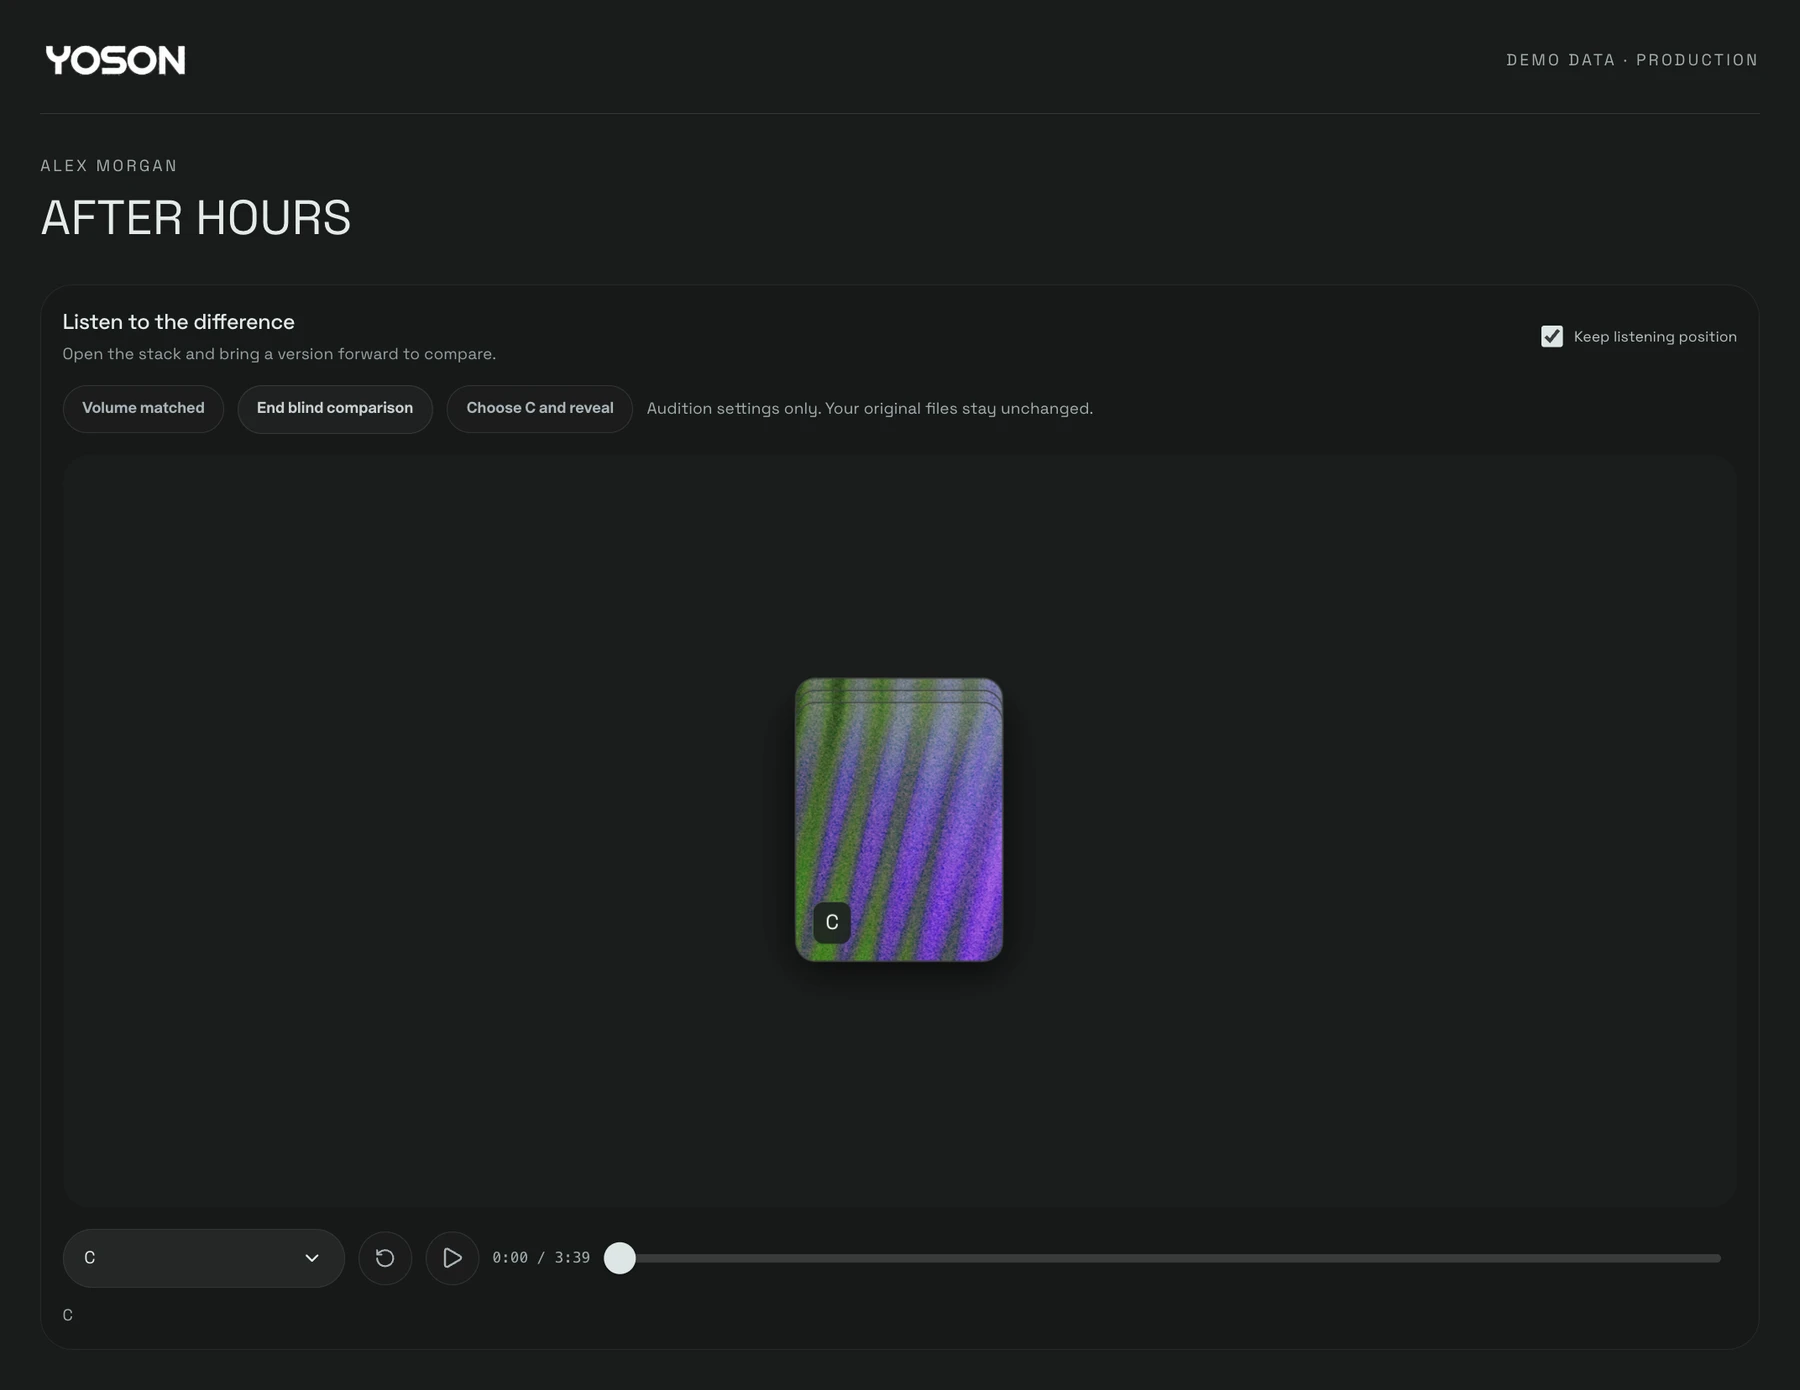Open the stacked version cards
Screen dimensions: 1800x1390
coord(899,820)
